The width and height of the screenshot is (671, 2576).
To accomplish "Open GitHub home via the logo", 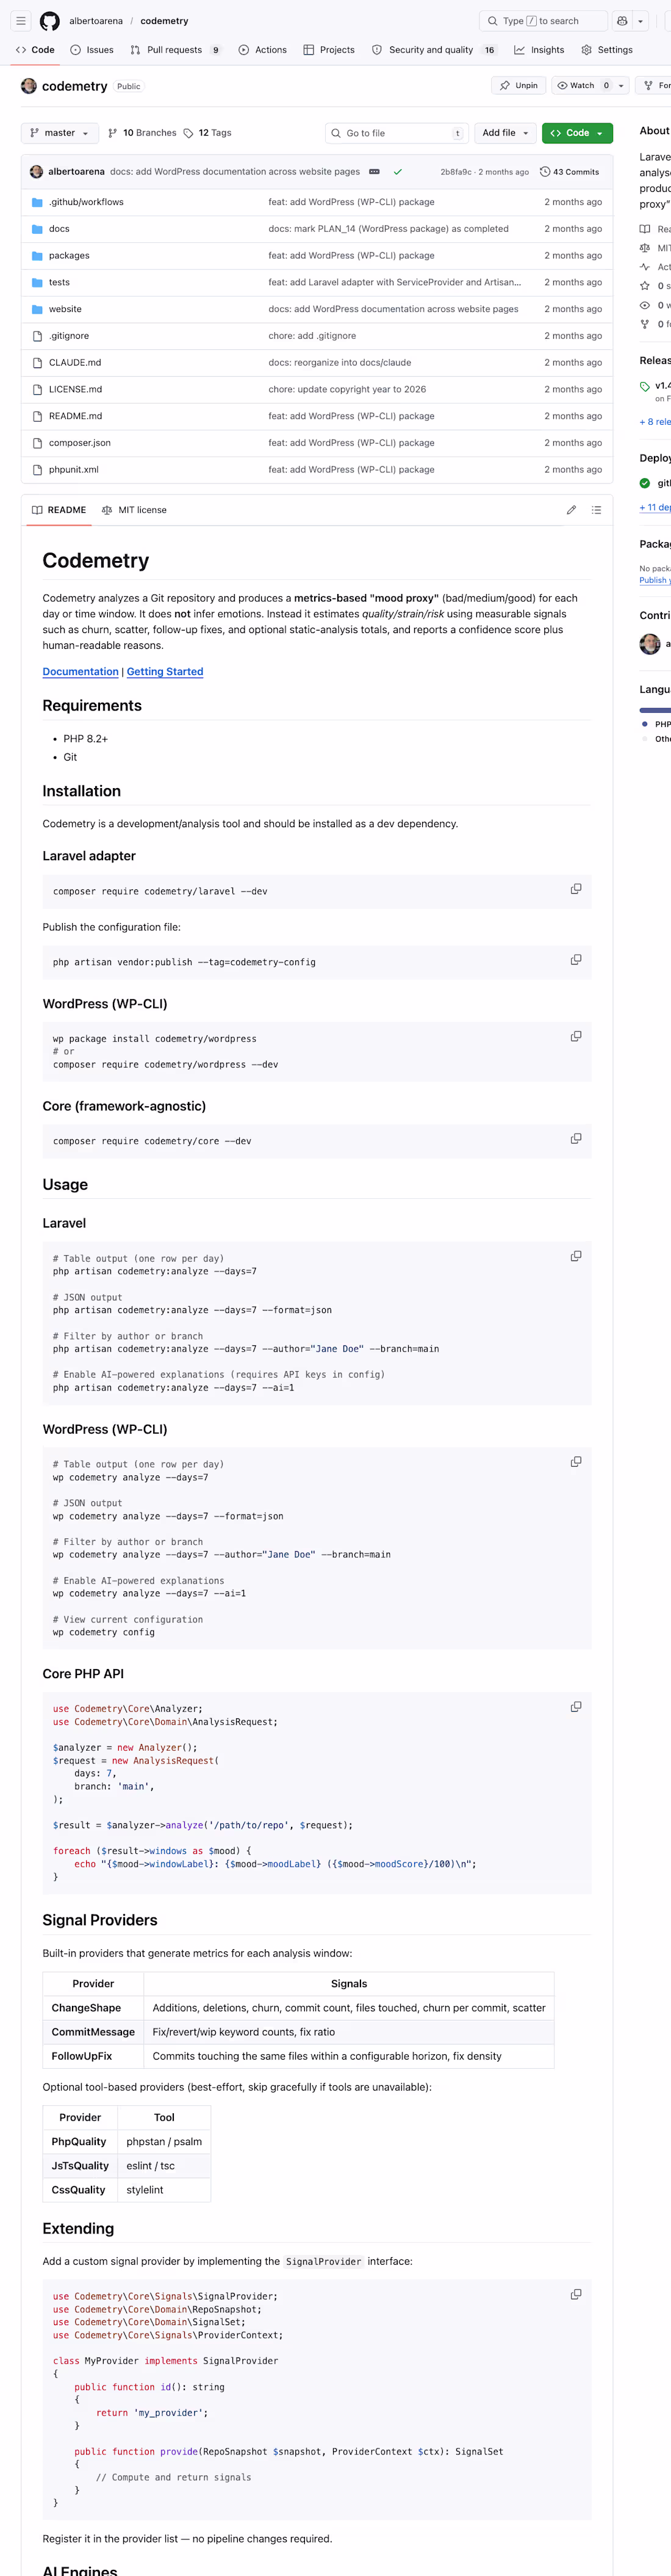I will pyautogui.click(x=50, y=20).
